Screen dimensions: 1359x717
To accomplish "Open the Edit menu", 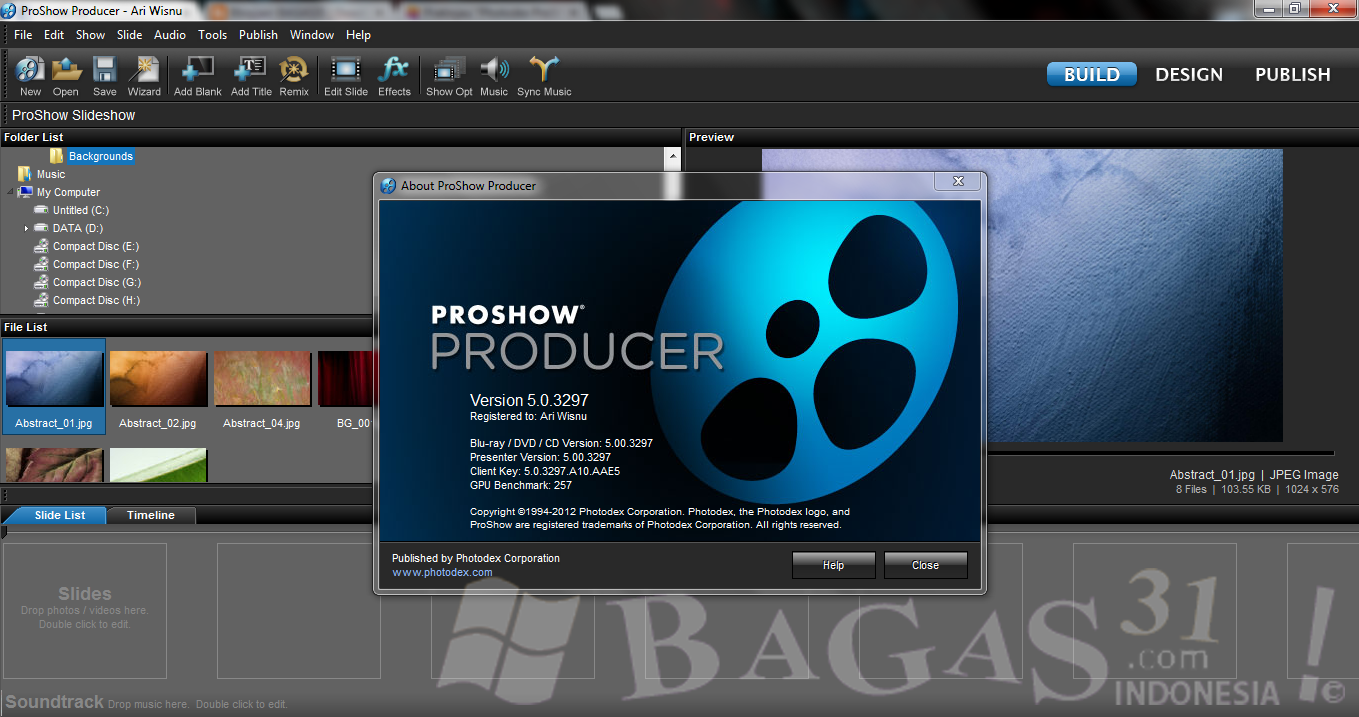I will click(x=54, y=34).
